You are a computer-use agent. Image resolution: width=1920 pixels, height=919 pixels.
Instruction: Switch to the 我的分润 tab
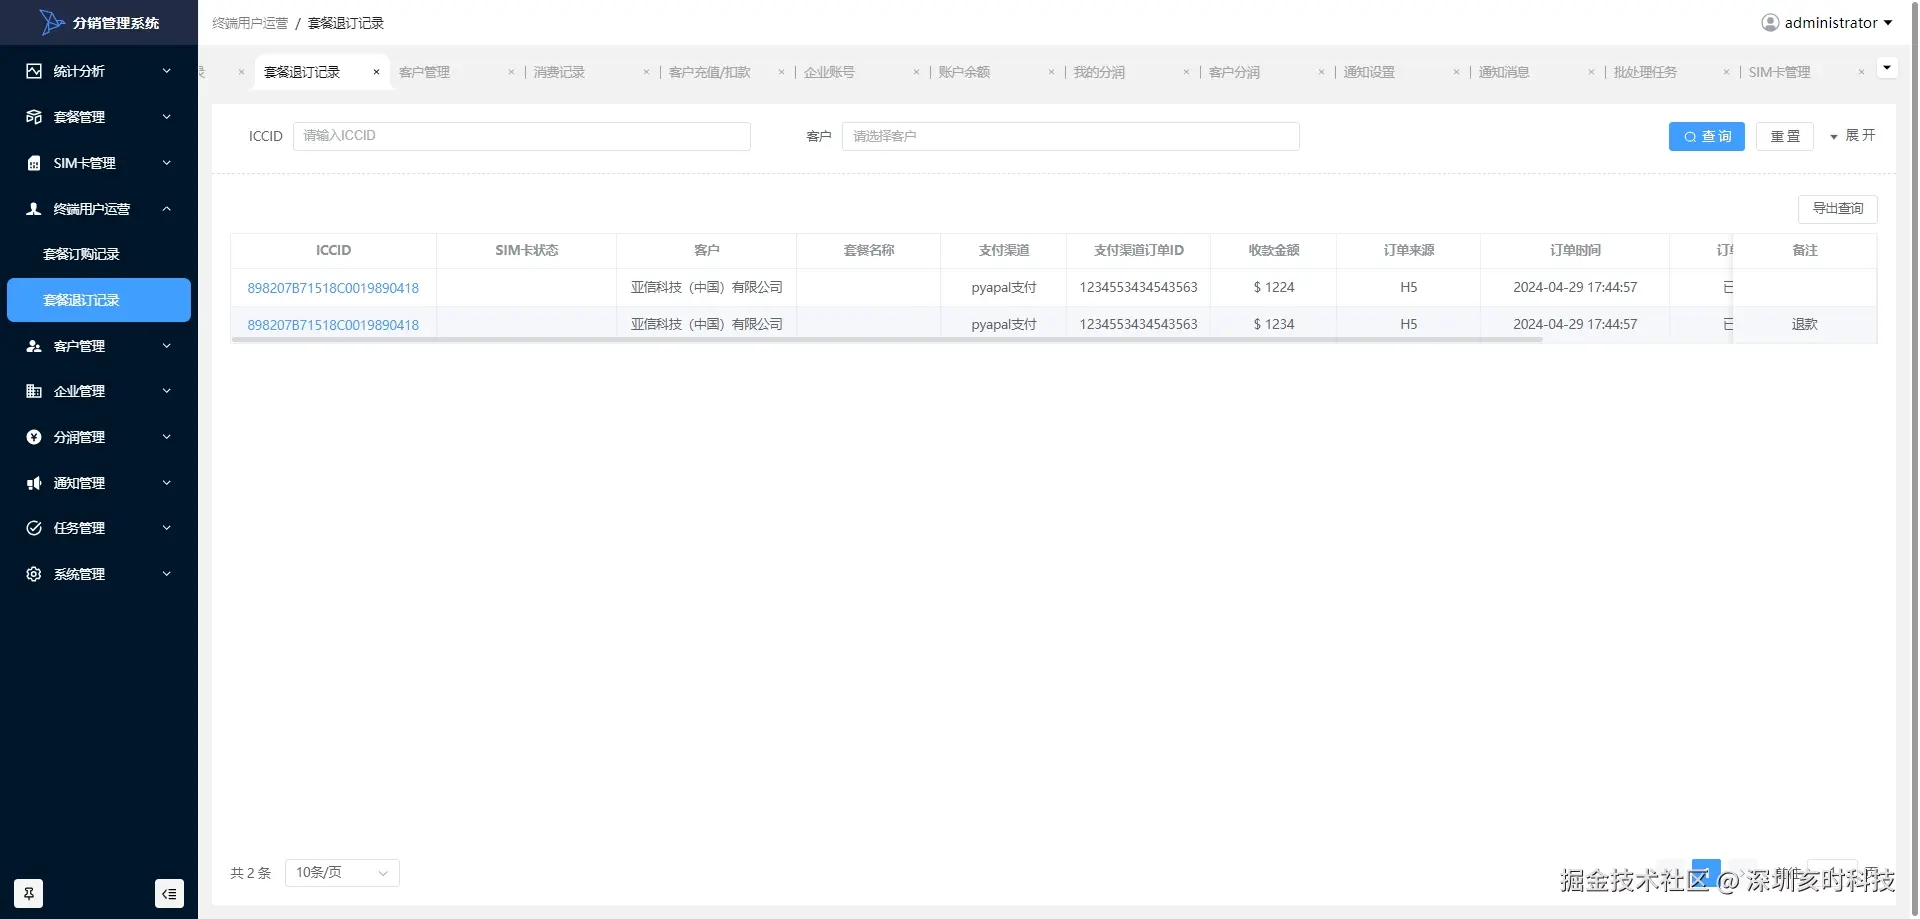coord(1099,72)
